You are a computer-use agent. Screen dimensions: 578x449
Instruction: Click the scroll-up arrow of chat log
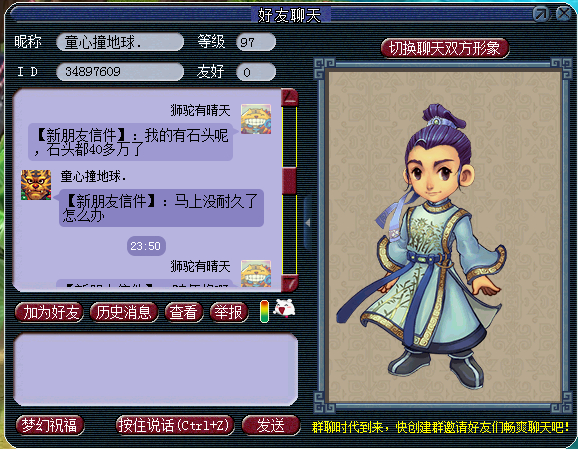pos(289,97)
